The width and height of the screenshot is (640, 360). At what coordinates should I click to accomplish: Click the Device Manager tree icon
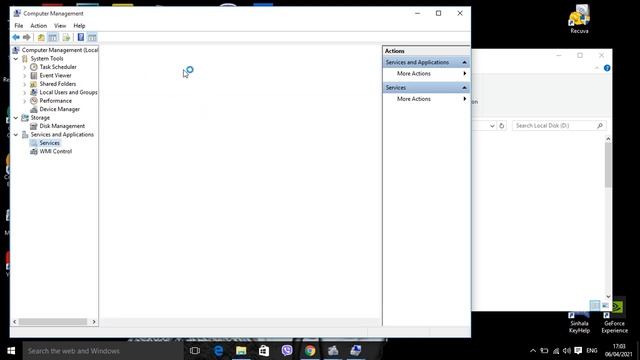34,109
